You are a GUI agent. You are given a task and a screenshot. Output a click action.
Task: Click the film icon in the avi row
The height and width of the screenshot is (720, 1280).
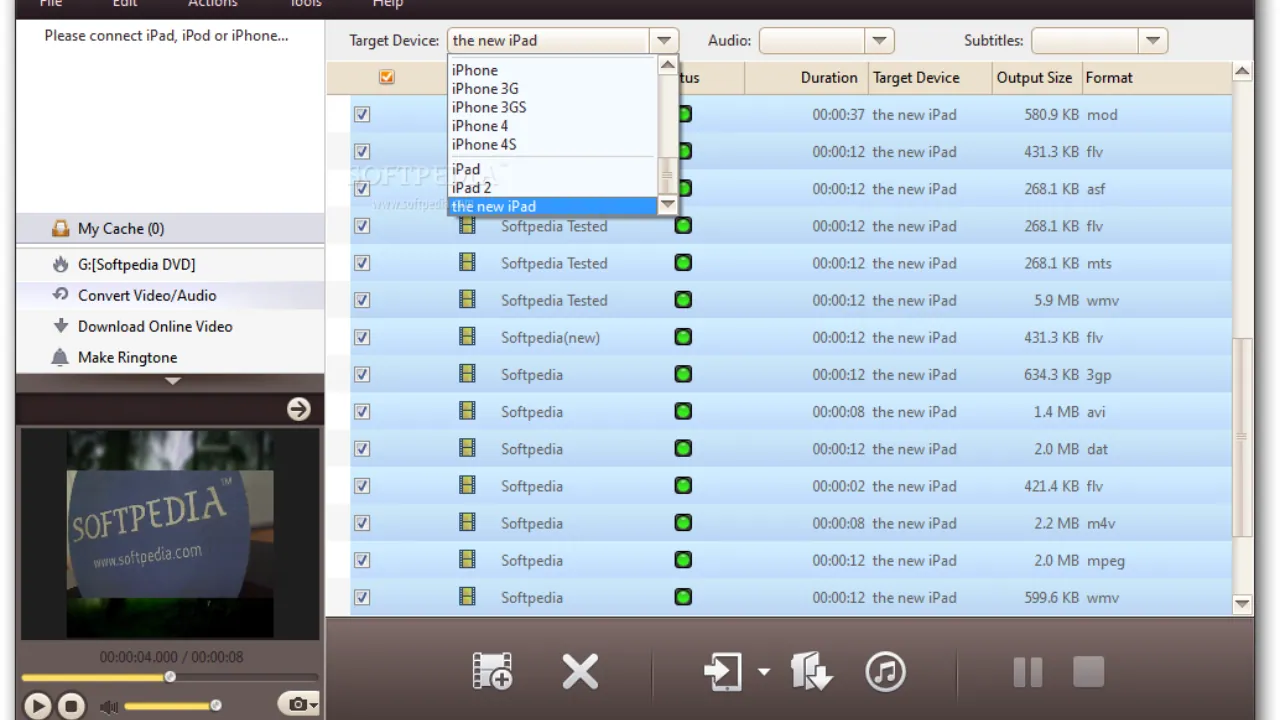point(467,411)
